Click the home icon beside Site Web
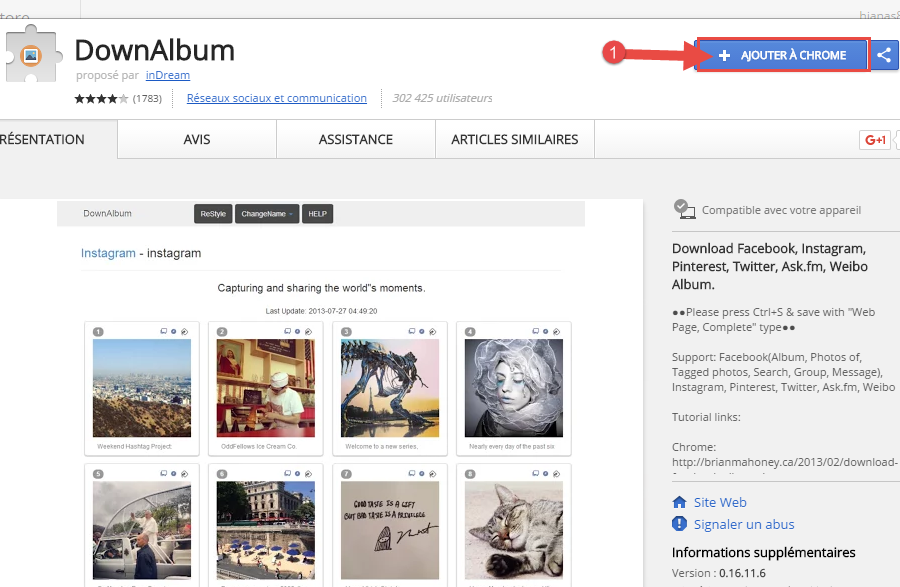Viewport: 900px width, 587px height. (x=680, y=502)
